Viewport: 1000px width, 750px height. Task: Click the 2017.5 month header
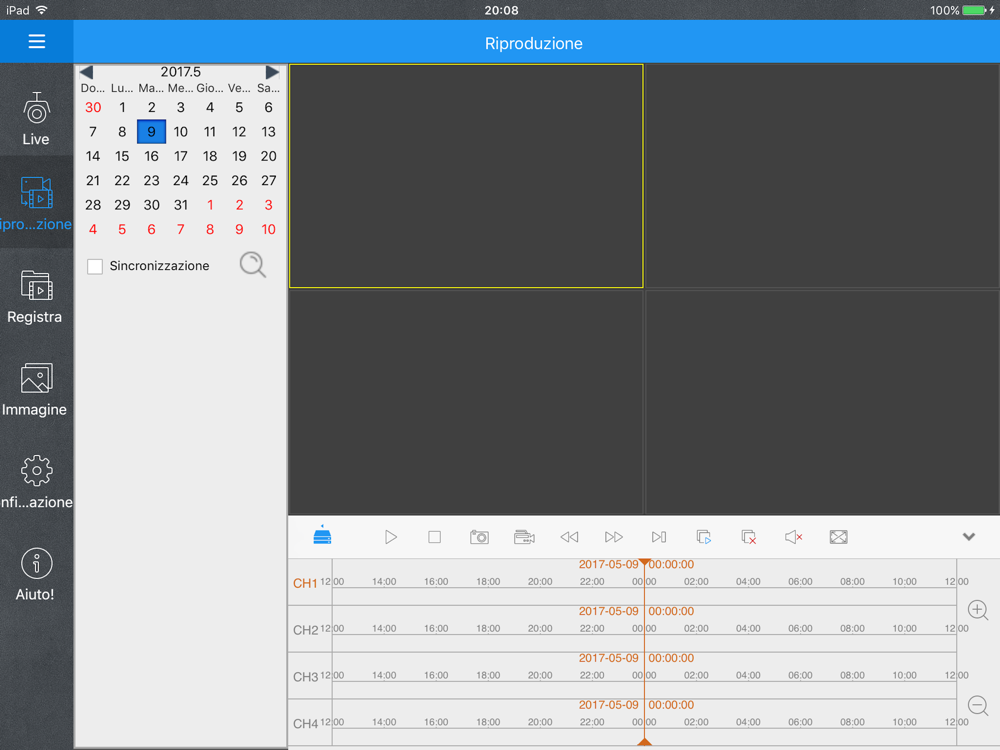(x=180, y=71)
